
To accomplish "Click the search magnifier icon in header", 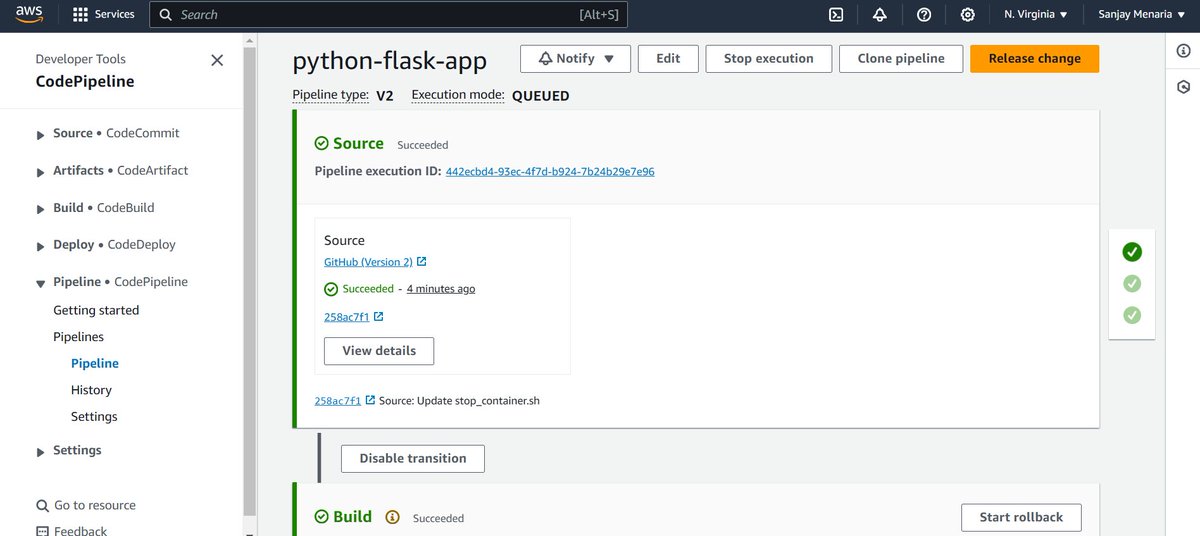I will click(x=166, y=15).
